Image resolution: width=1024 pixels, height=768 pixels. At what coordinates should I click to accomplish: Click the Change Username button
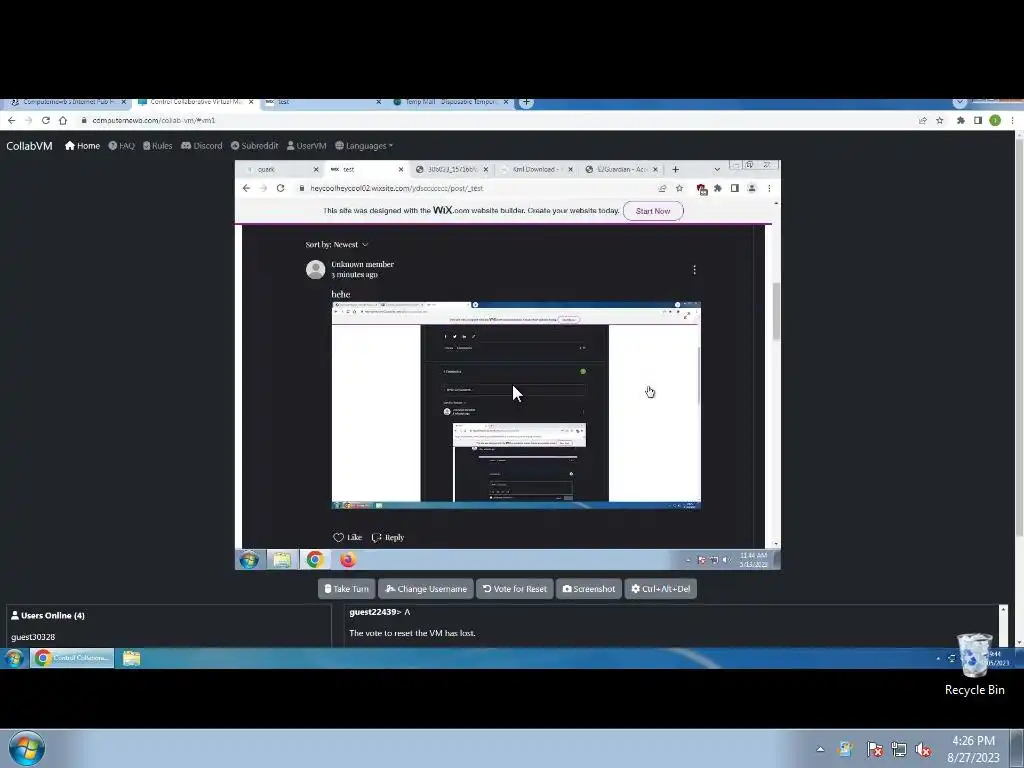click(426, 588)
